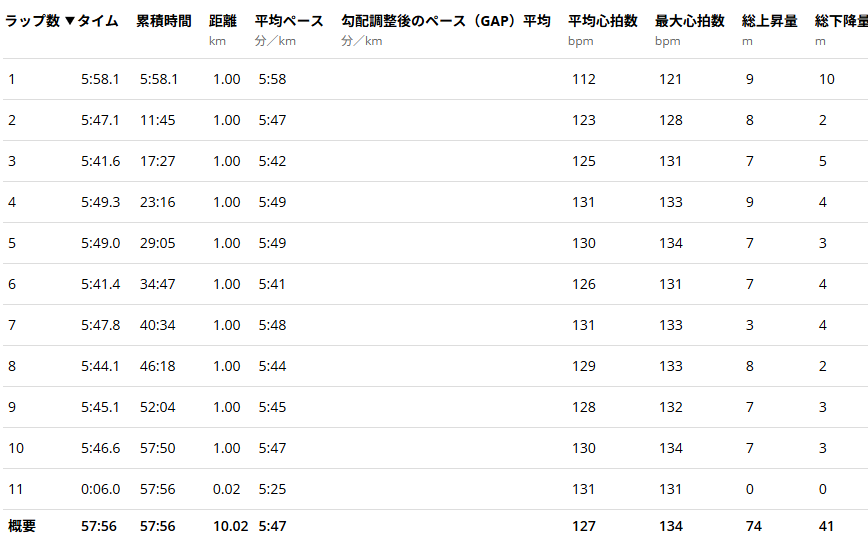
Task: Click lap 3 time value 5:41.6
Action: click(x=100, y=162)
